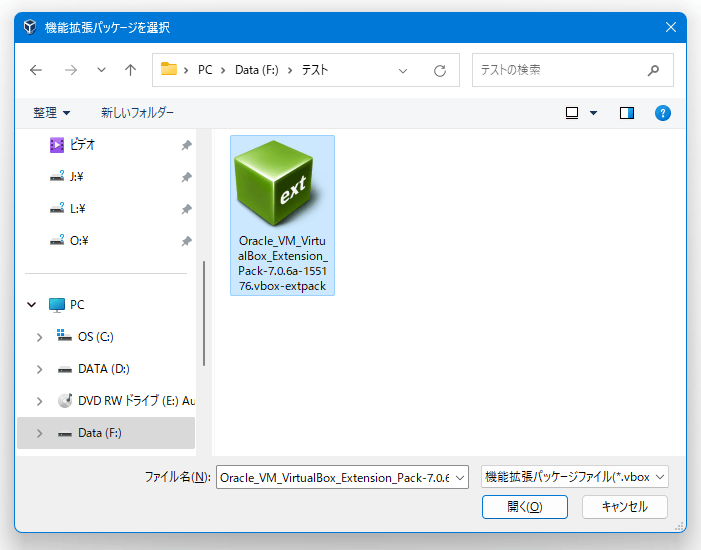
Task: Go forward using the right arrow
Action: coord(71,70)
